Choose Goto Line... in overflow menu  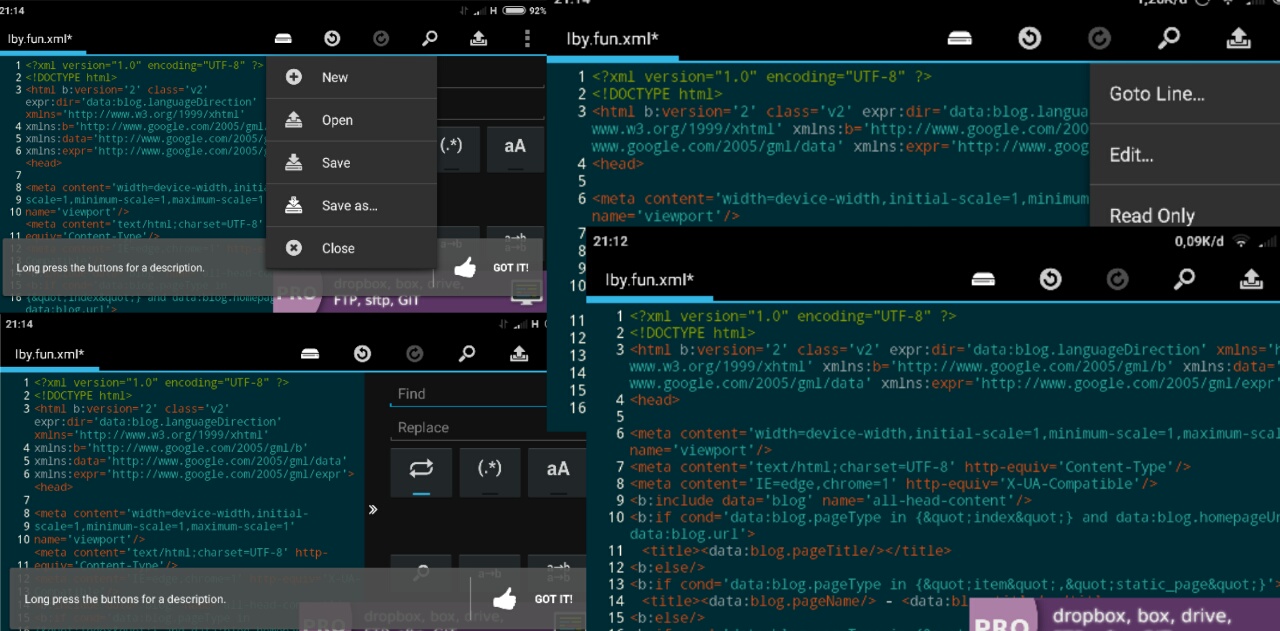click(x=1185, y=95)
